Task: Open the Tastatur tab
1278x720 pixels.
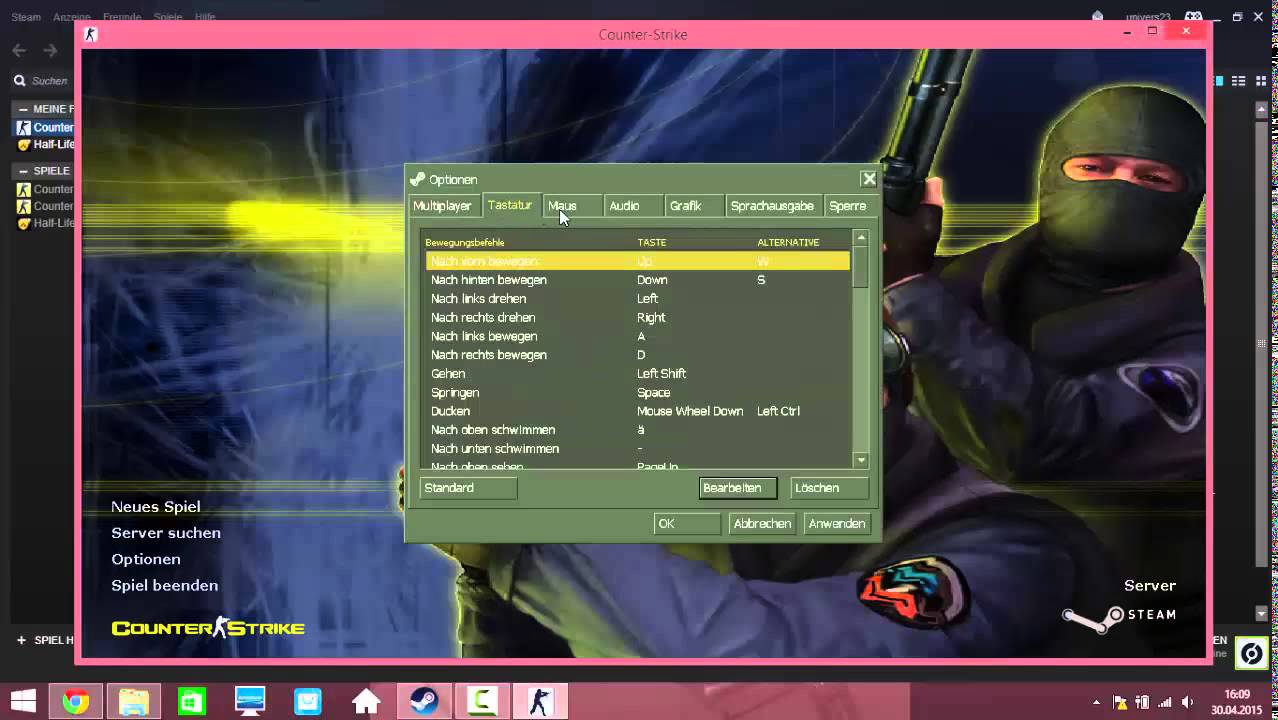Action: [512, 205]
